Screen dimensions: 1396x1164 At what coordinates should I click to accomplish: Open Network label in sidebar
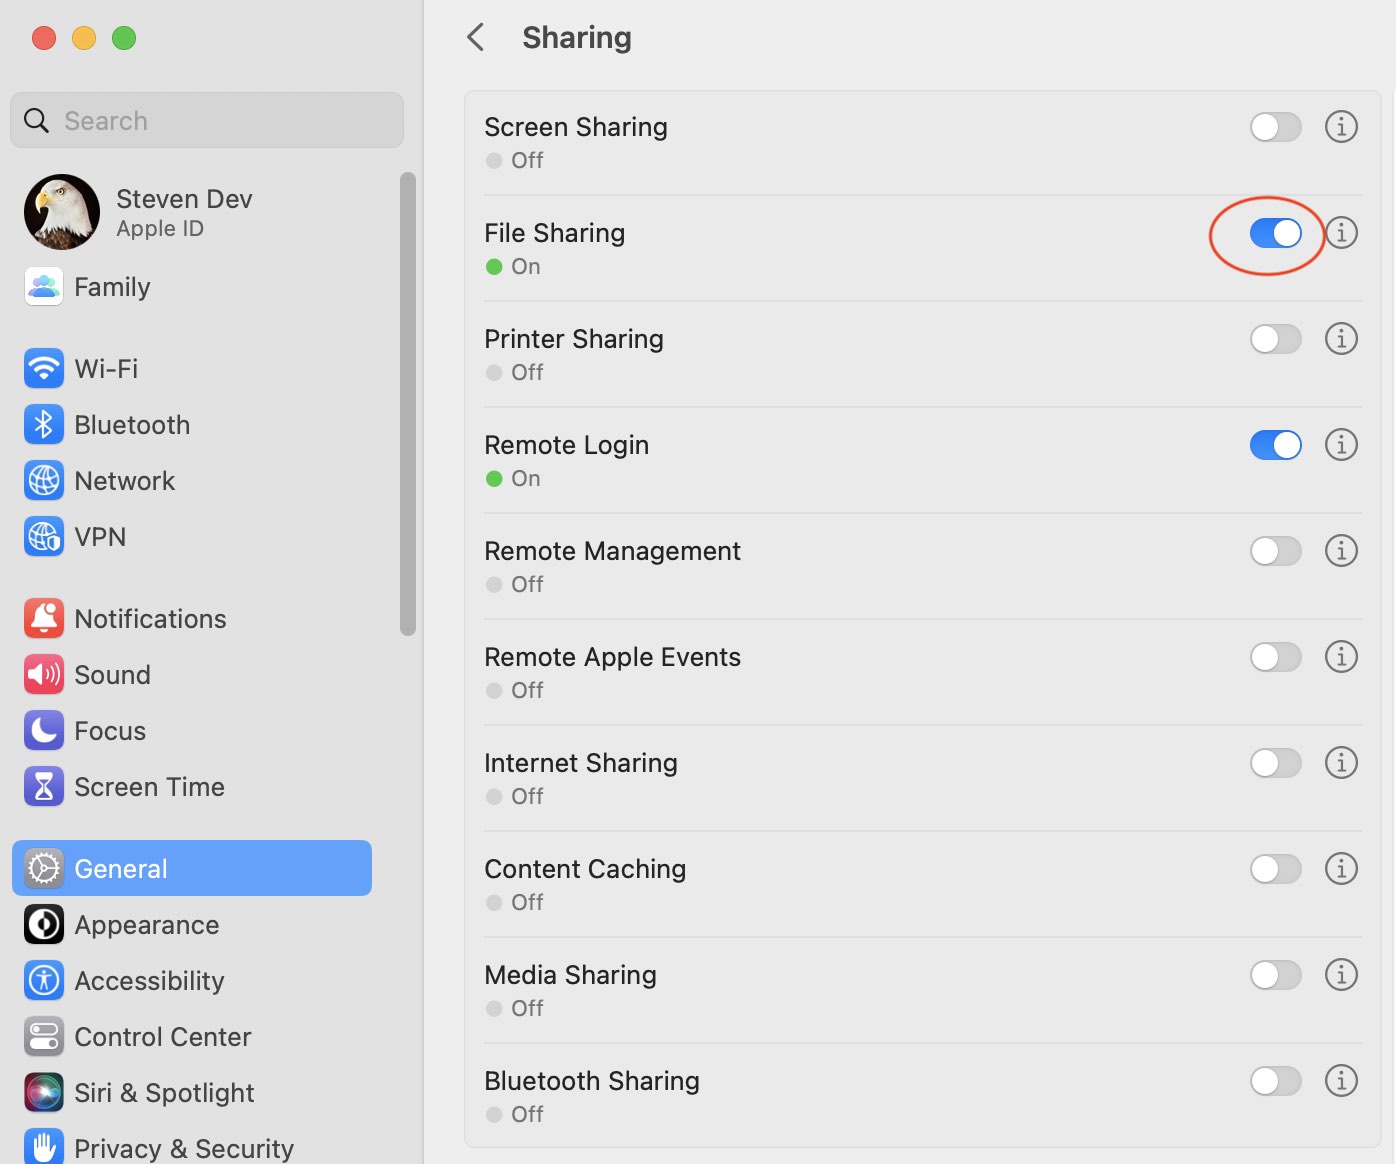[x=125, y=481]
